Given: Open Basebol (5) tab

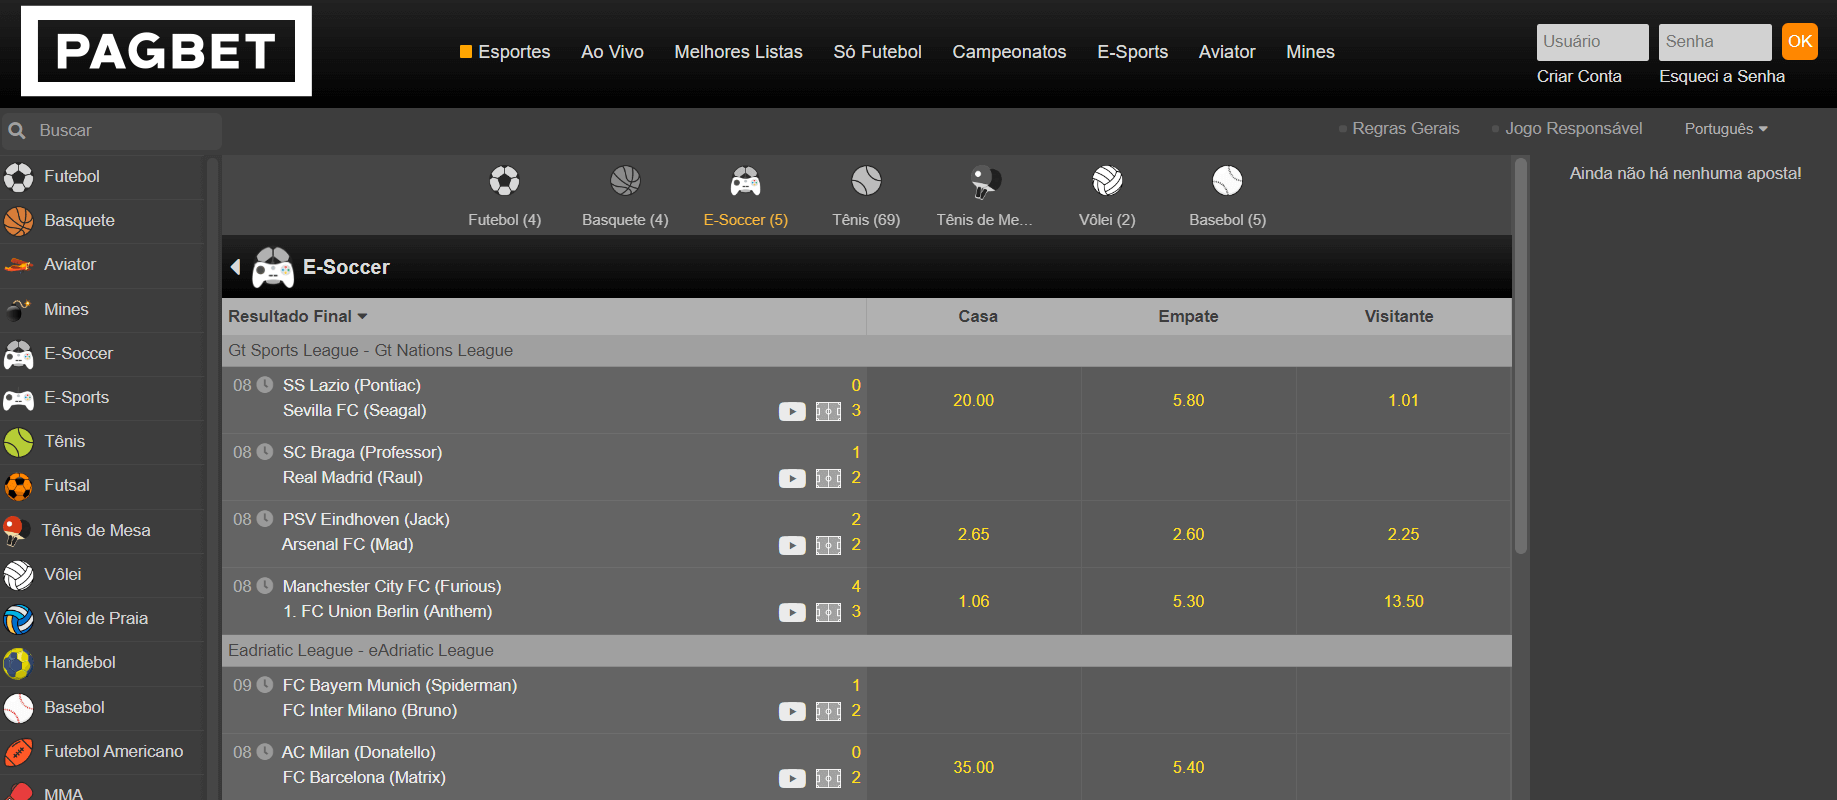Looking at the screenshot, I should tap(1227, 196).
